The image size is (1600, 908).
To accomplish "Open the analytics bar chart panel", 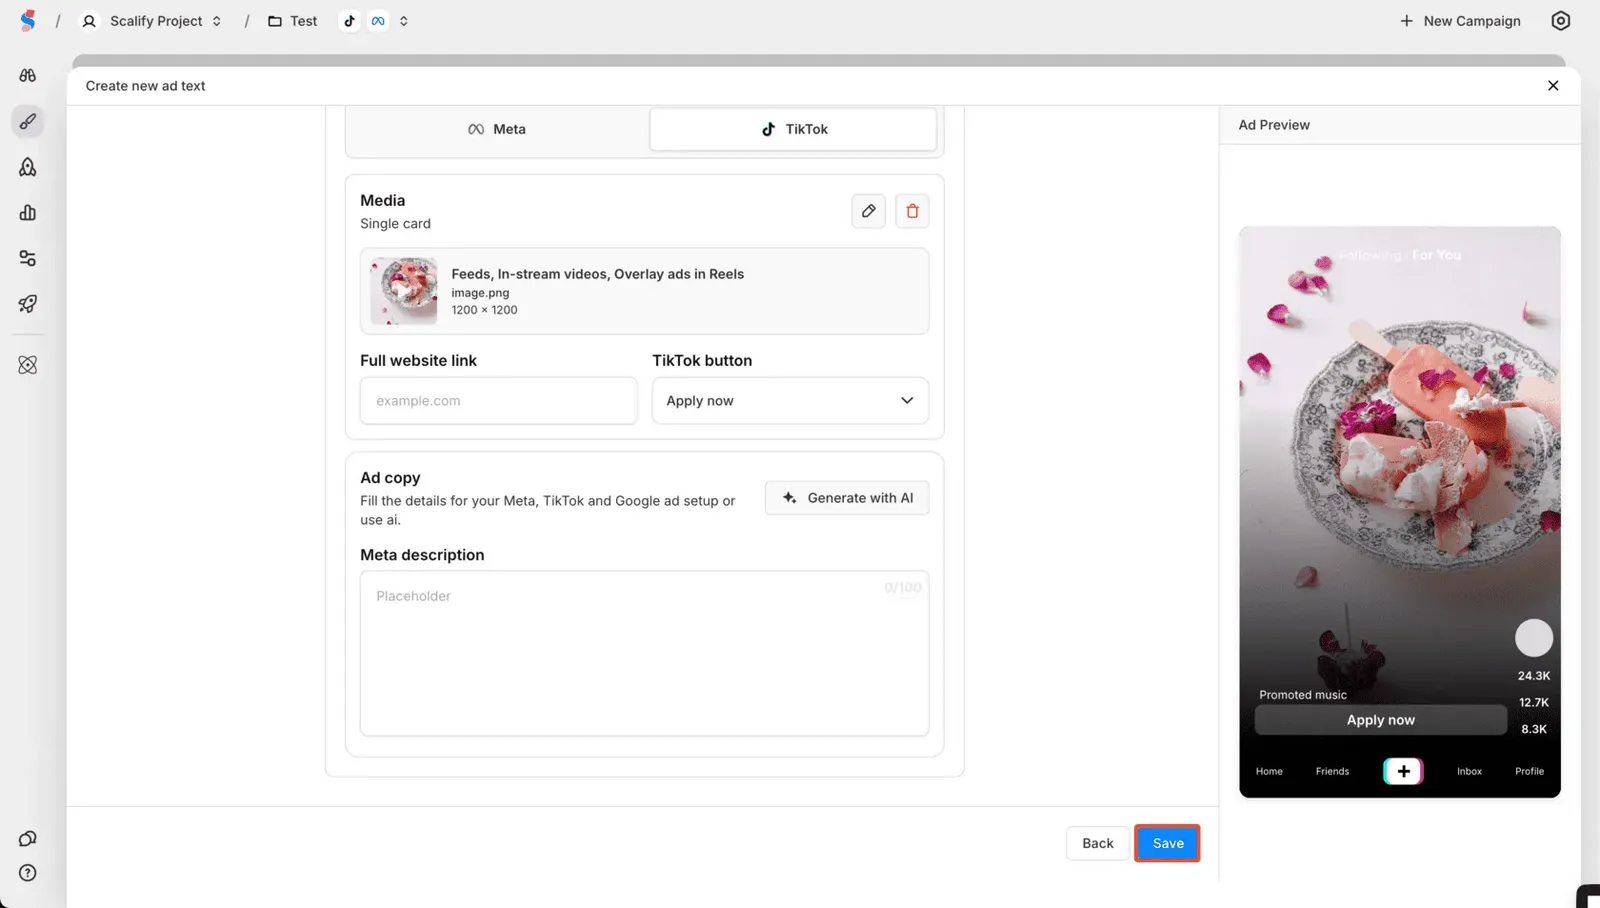I will 27,212.
